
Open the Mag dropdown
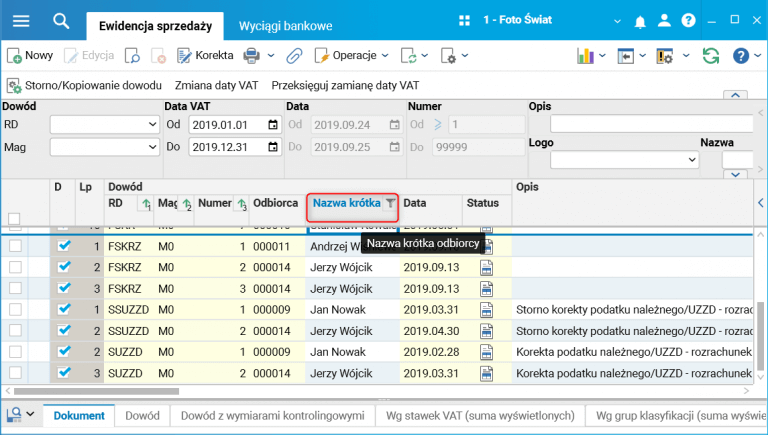click(105, 147)
